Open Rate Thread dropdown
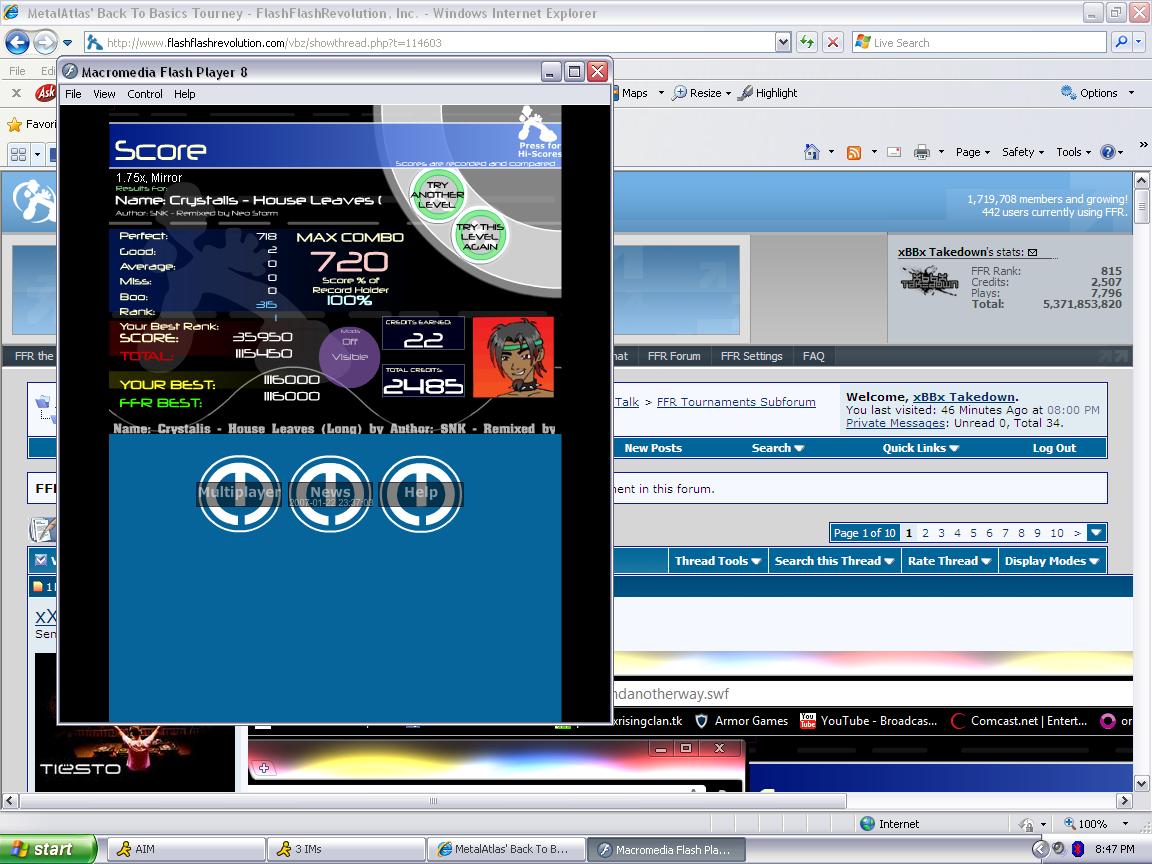This screenshot has height=864, width=1152. pyautogui.click(x=949, y=561)
